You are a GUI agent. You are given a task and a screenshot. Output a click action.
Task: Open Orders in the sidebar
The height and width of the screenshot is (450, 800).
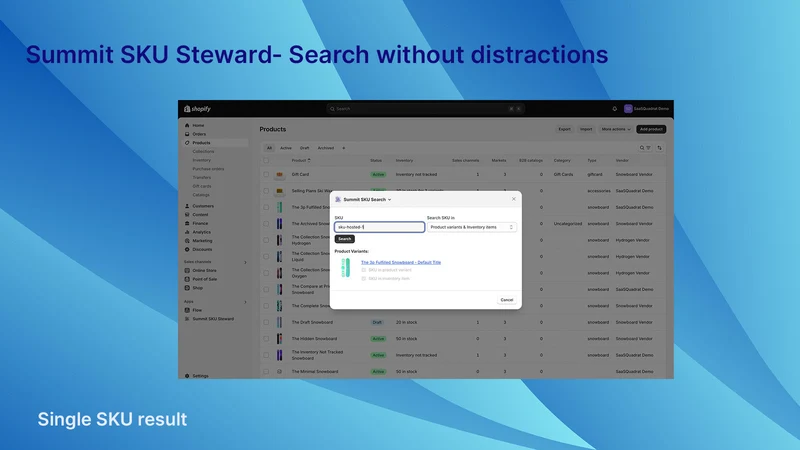point(199,134)
